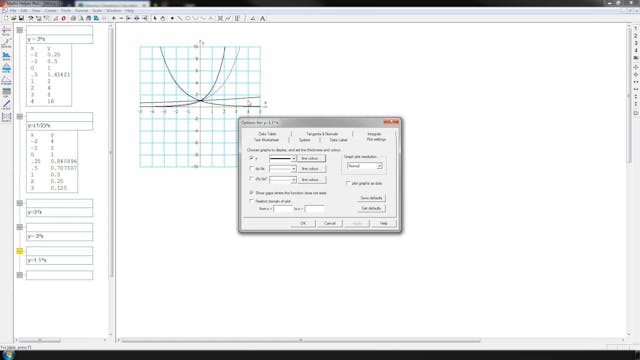Switch to the System tab

coord(304,140)
